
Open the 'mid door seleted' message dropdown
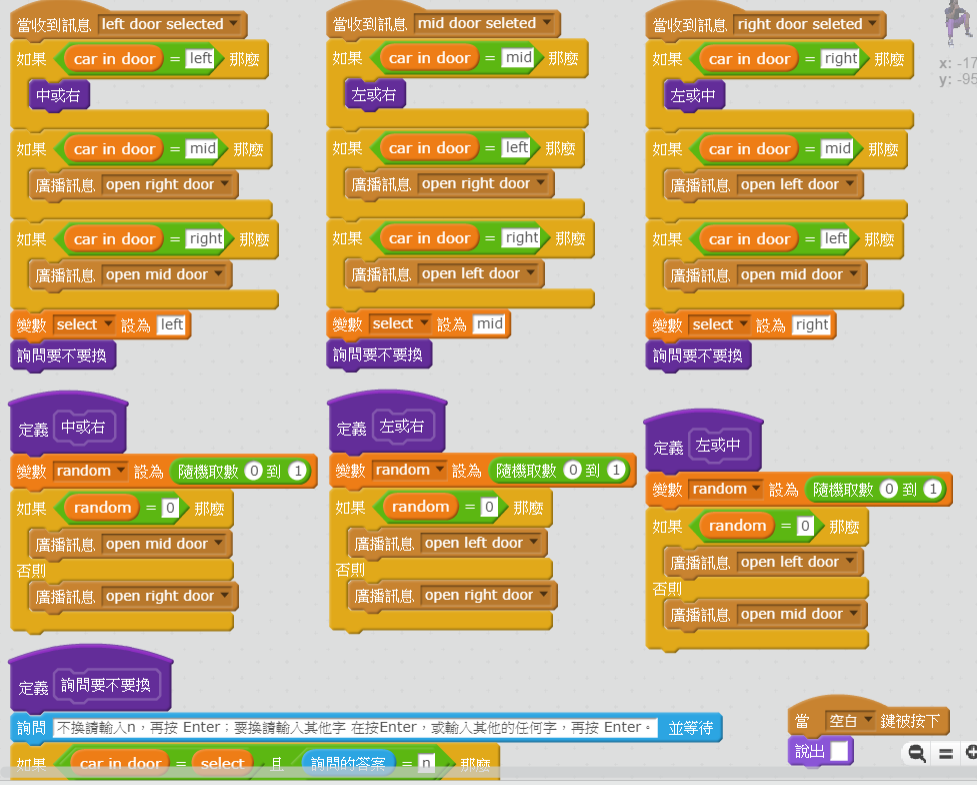547,23
